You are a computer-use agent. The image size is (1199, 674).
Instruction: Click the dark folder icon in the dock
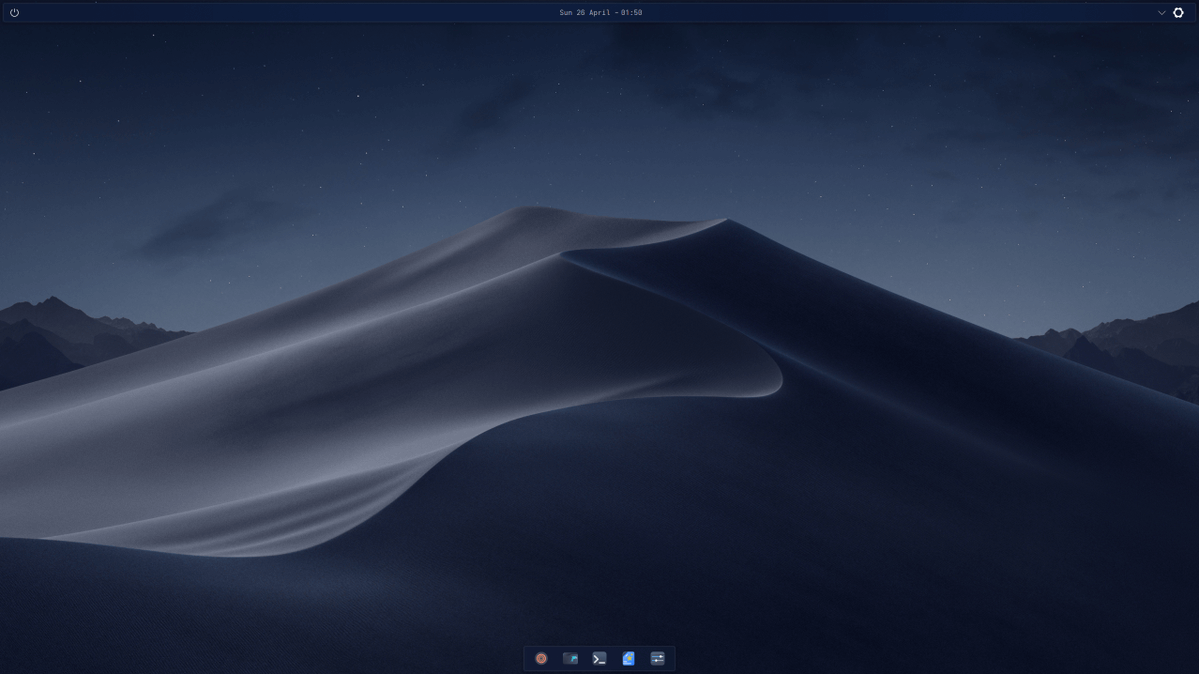coord(570,658)
